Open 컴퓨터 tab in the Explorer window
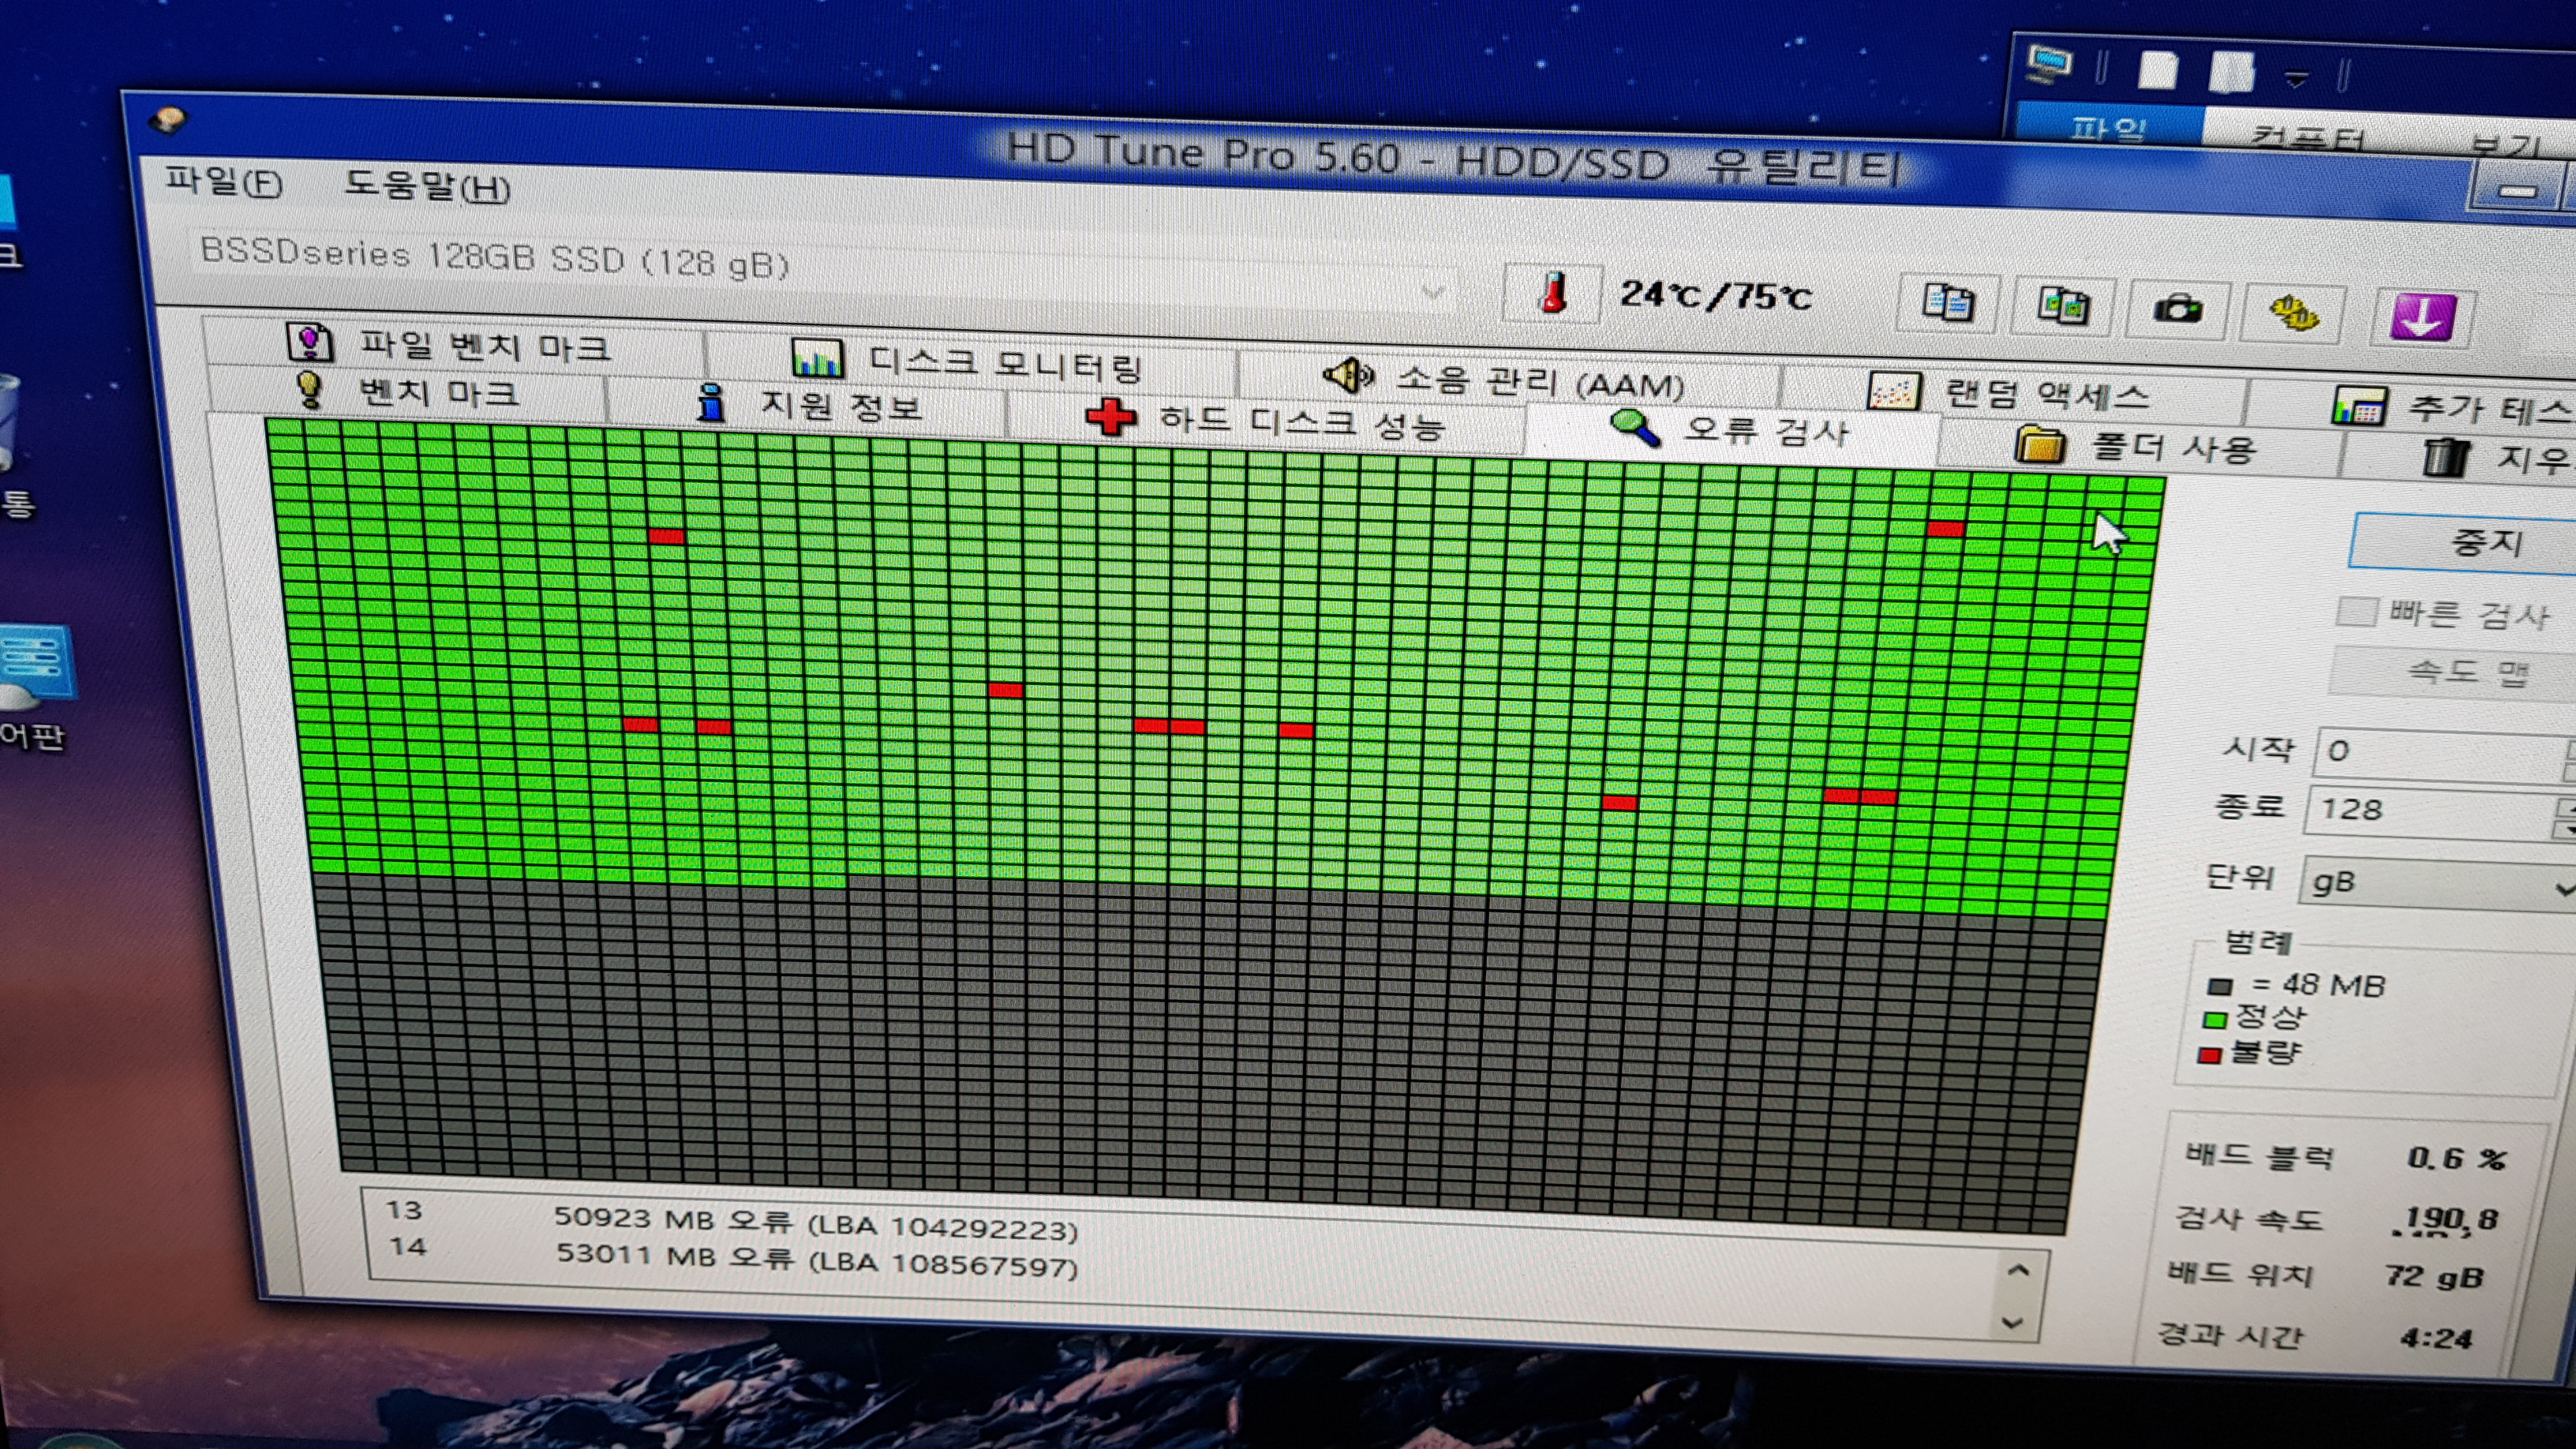The width and height of the screenshot is (2576, 1449). click(x=2308, y=137)
